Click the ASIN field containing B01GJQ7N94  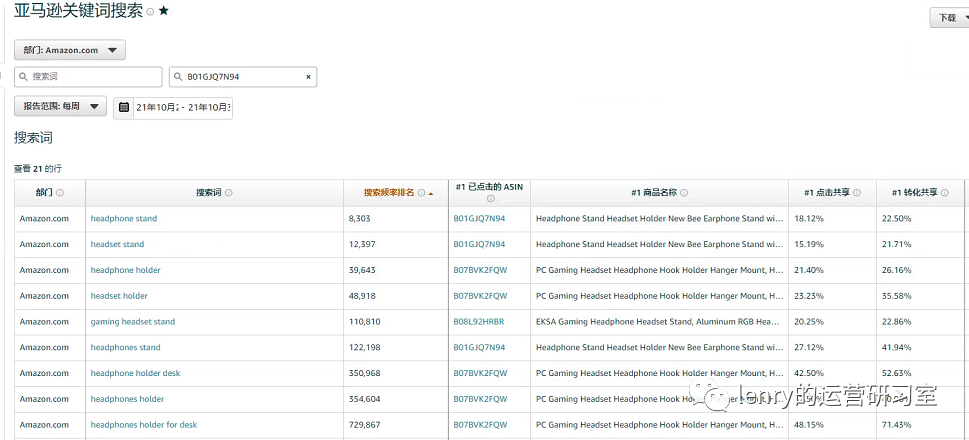click(243, 77)
